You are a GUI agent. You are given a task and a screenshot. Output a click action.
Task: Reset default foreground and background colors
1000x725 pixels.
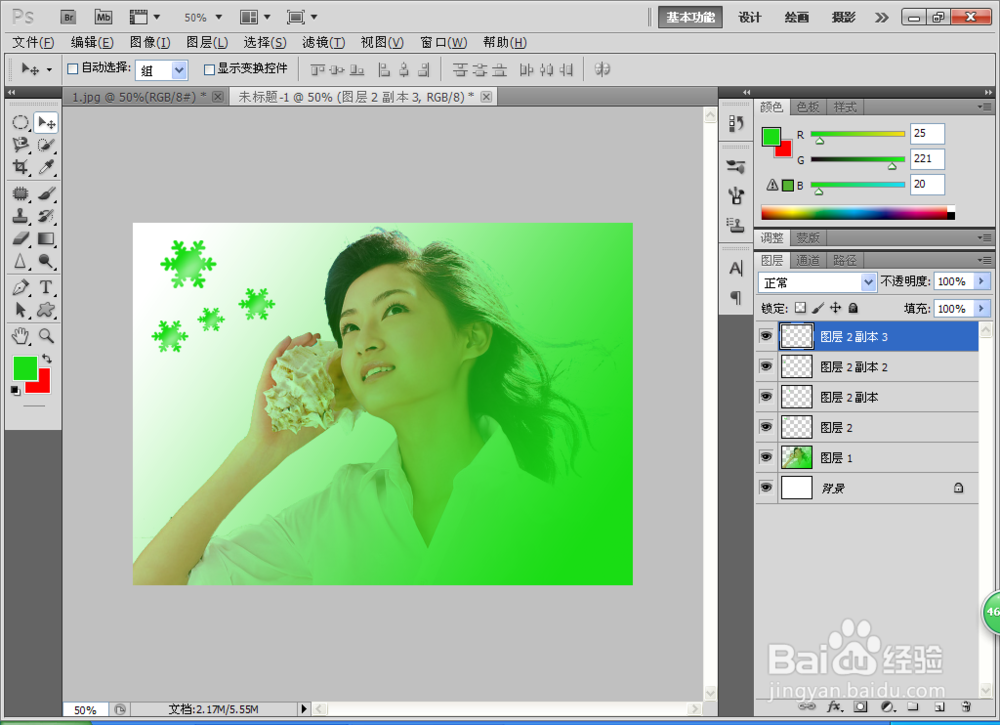[x=15, y=390]
